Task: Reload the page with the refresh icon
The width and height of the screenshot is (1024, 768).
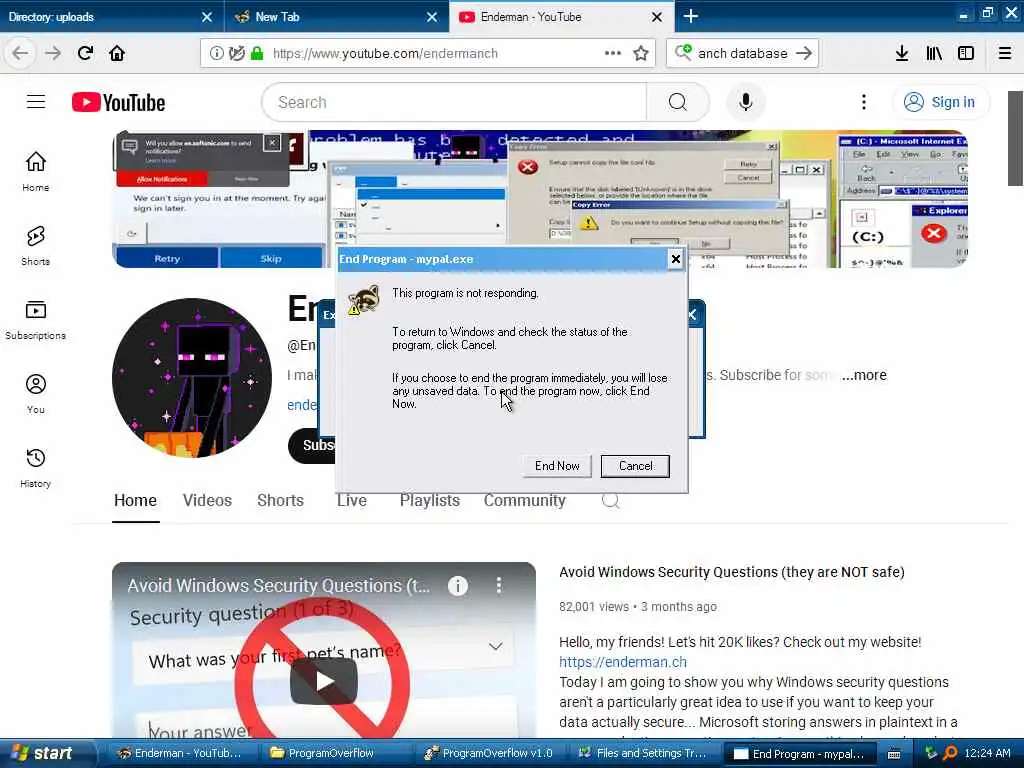Action: click(85, 54)
